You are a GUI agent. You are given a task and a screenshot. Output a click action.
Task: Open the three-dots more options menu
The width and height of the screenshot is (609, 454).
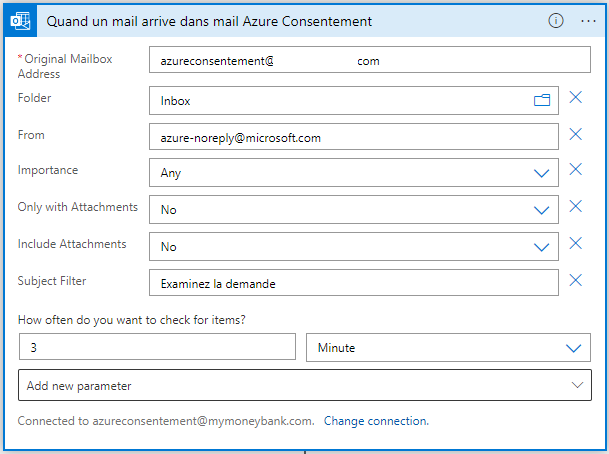coord(588,21)
